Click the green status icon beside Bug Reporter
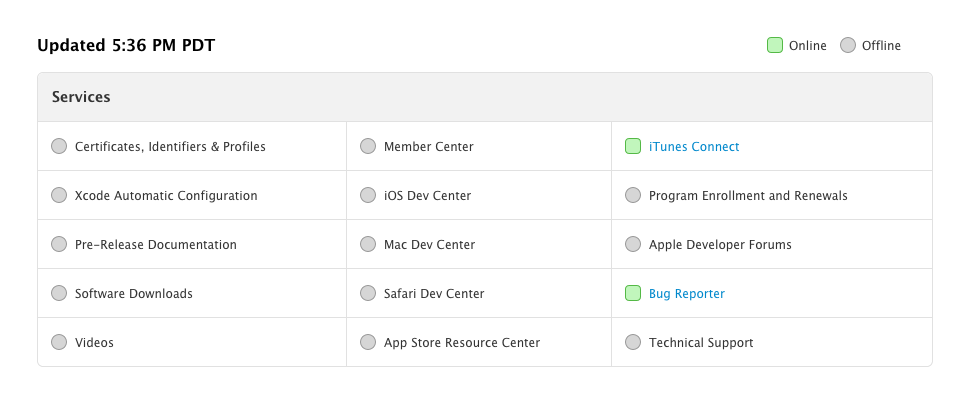 pyautogui.click(x=632, y=294)
